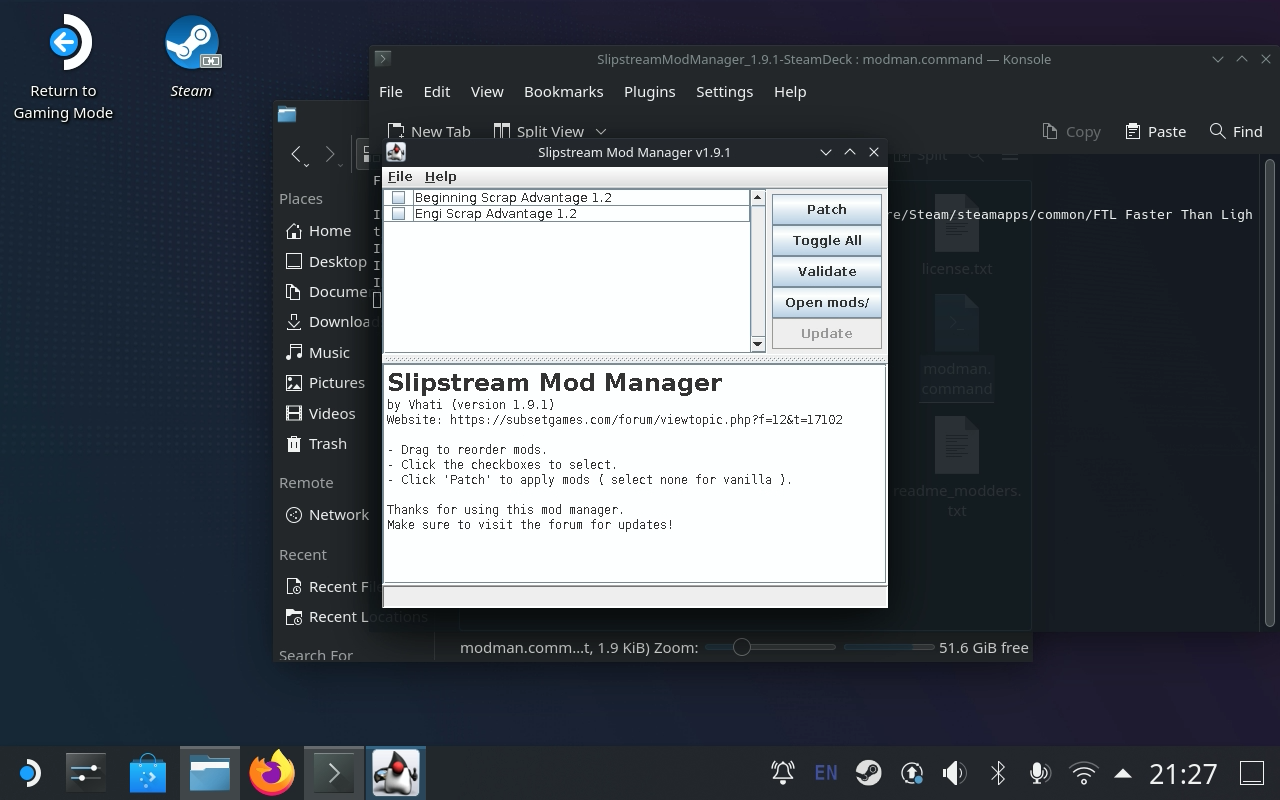
Task: Open the Bookmarks menu in Konsole
Action: [x=563, y=91]
